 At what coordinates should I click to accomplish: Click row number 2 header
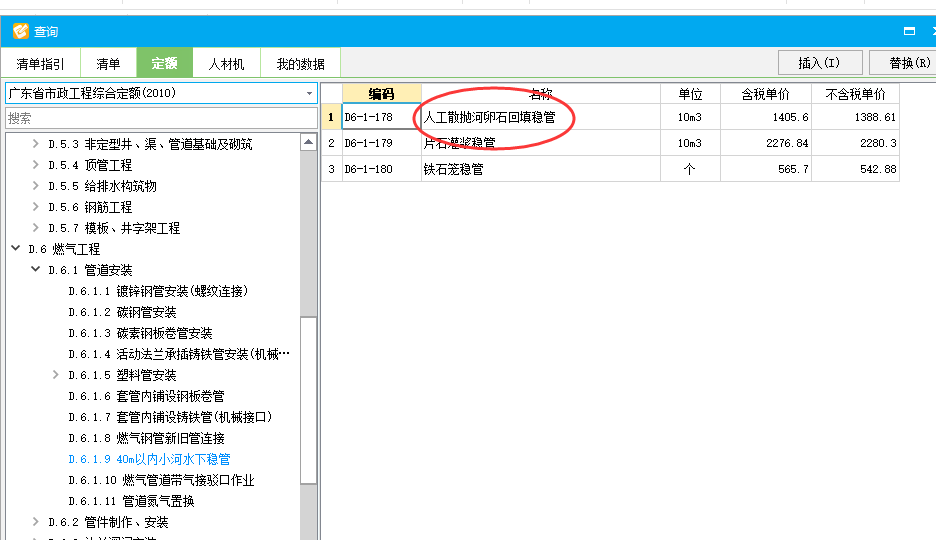[x=331, y=143]
